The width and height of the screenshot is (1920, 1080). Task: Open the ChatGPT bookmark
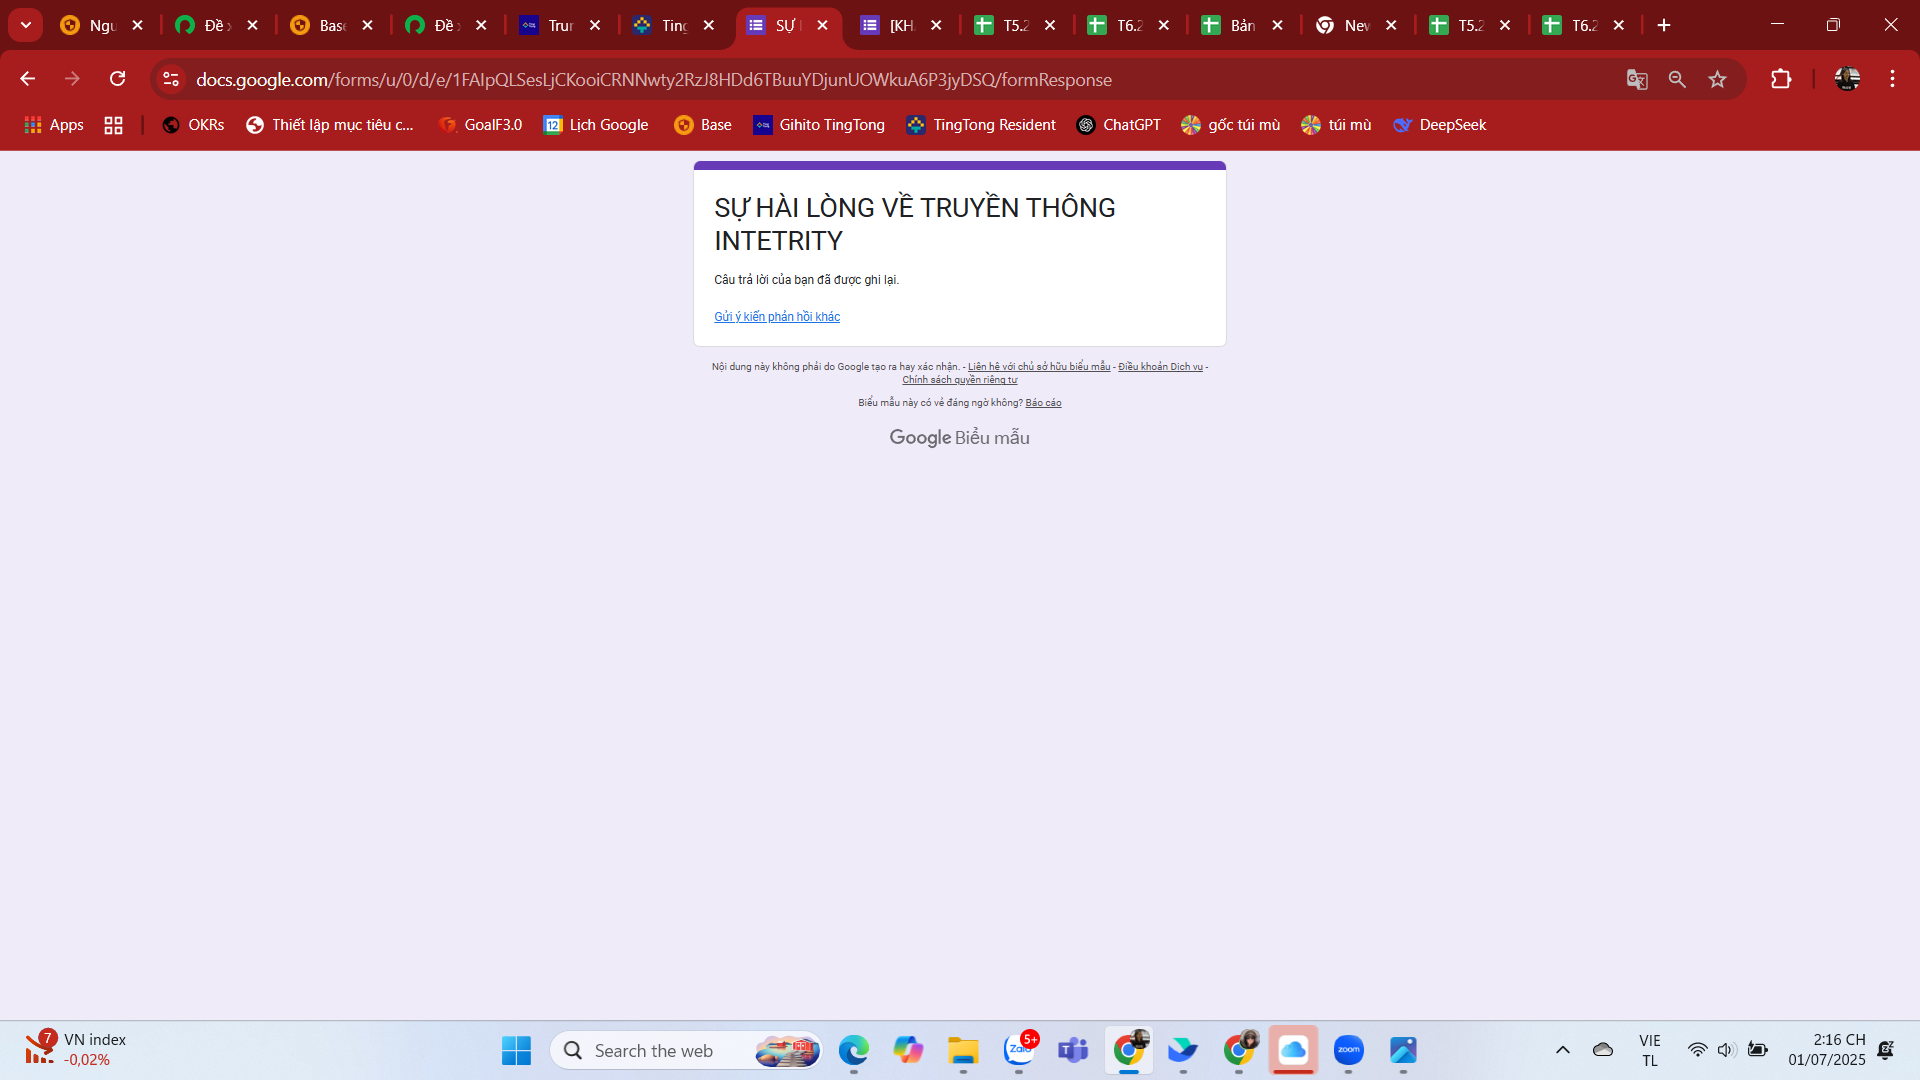[x=1118, y=125]
